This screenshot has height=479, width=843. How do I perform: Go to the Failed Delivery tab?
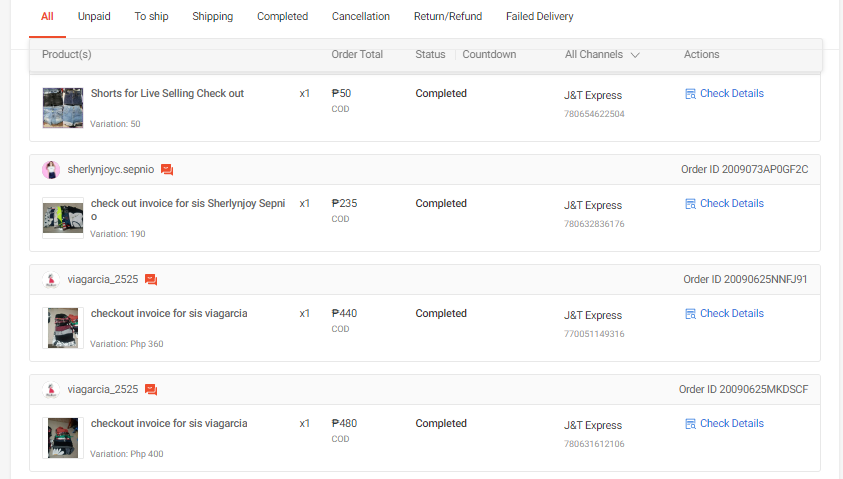(x=539, y=17)
